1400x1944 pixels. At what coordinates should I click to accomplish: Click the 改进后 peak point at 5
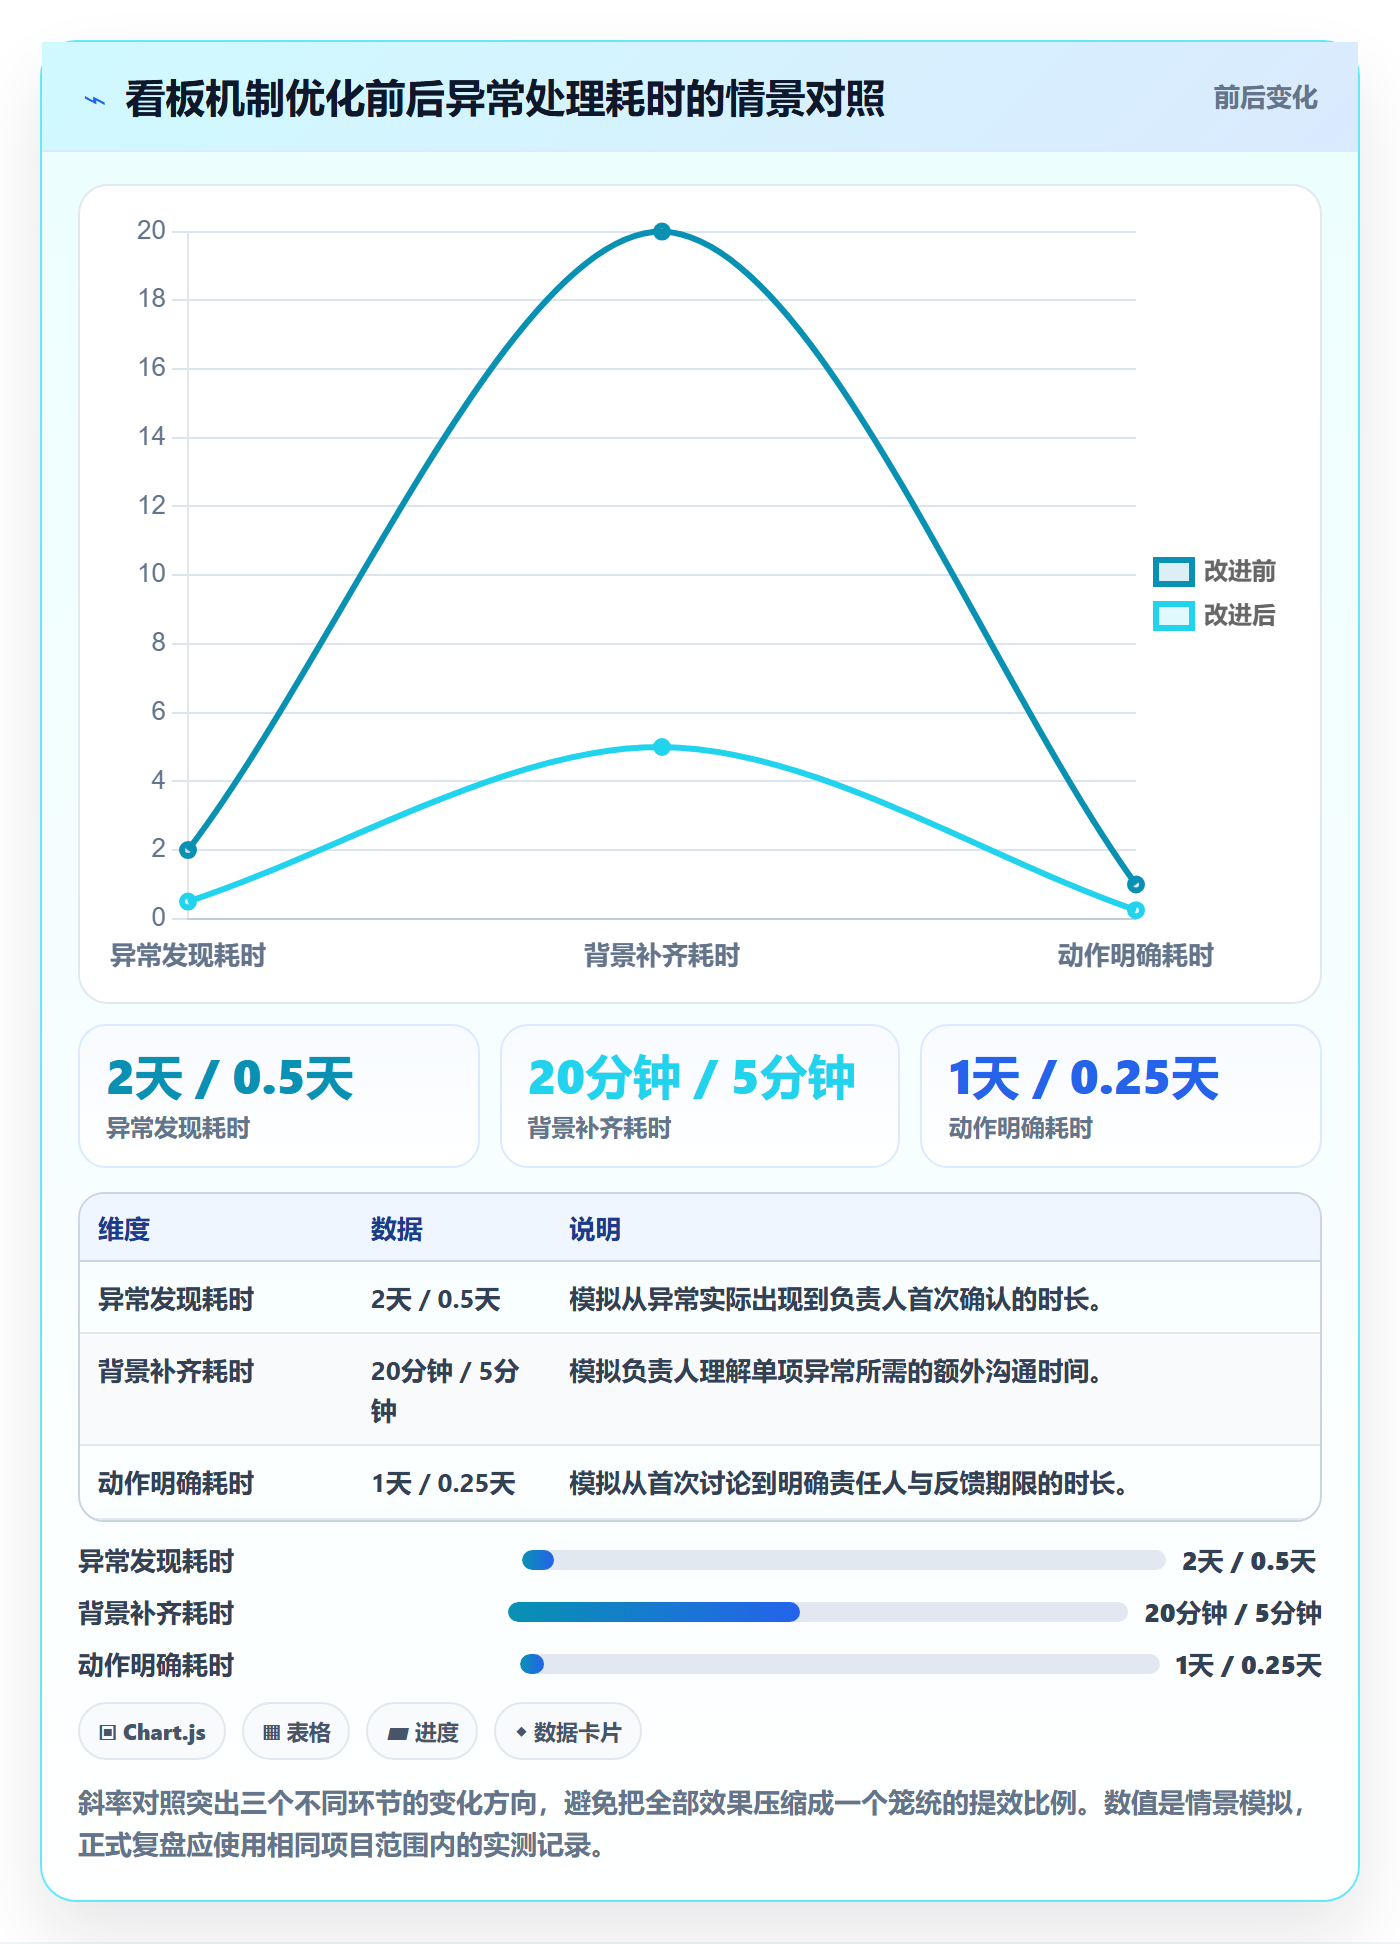662,747
